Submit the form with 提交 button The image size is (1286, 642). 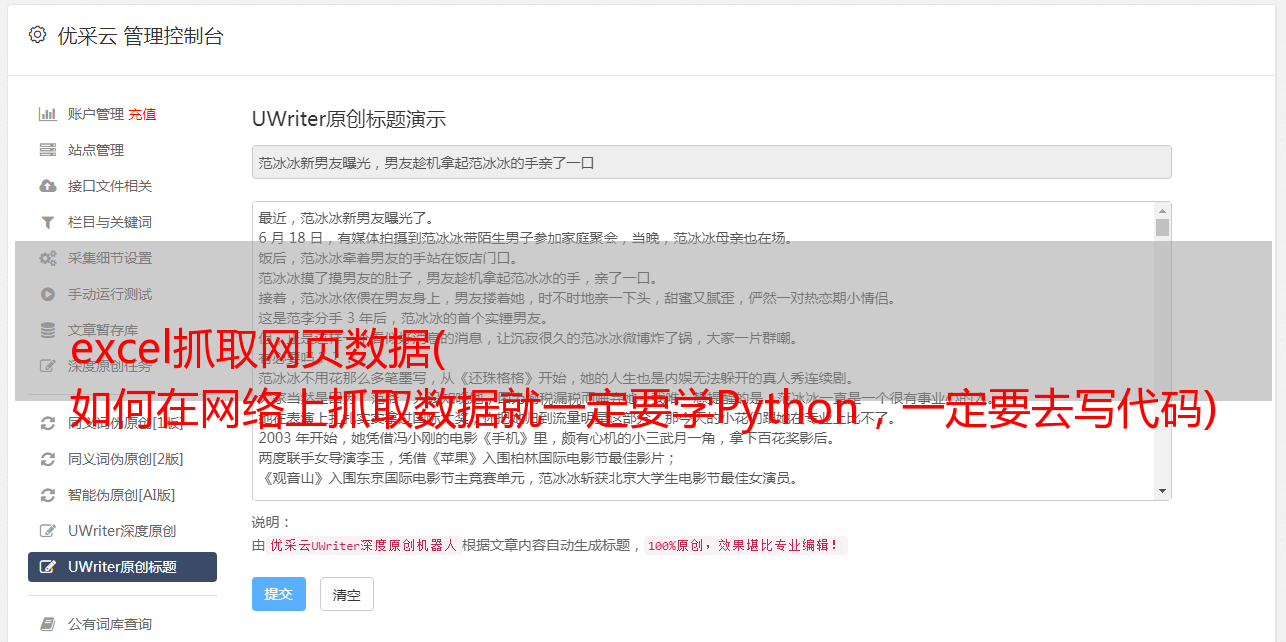click(279, 594)
